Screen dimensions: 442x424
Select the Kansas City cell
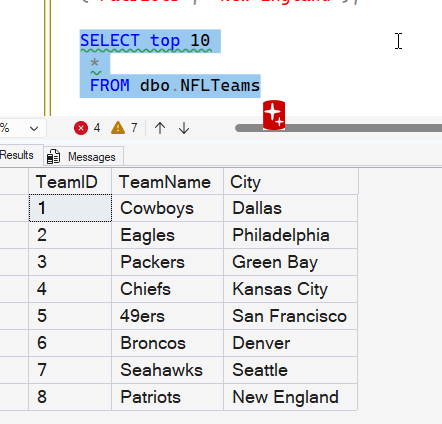pyautogui.click(x=290, y=289)
